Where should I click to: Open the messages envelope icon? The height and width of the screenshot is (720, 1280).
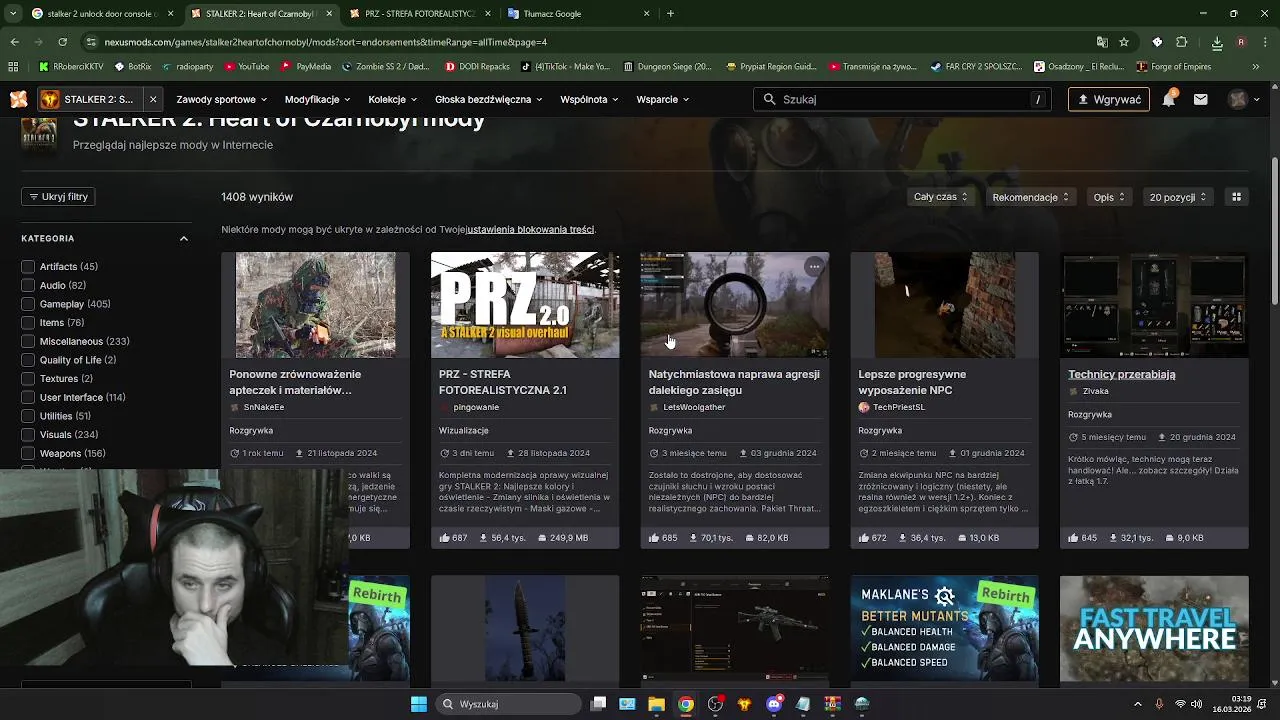coord(1200,99)
